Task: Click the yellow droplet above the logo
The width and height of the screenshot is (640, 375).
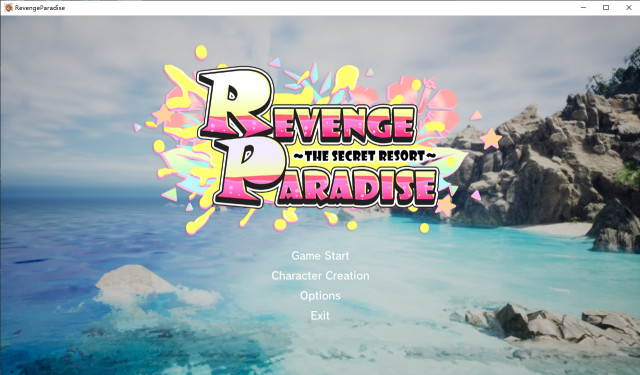Action: click(x=201, y=52)
